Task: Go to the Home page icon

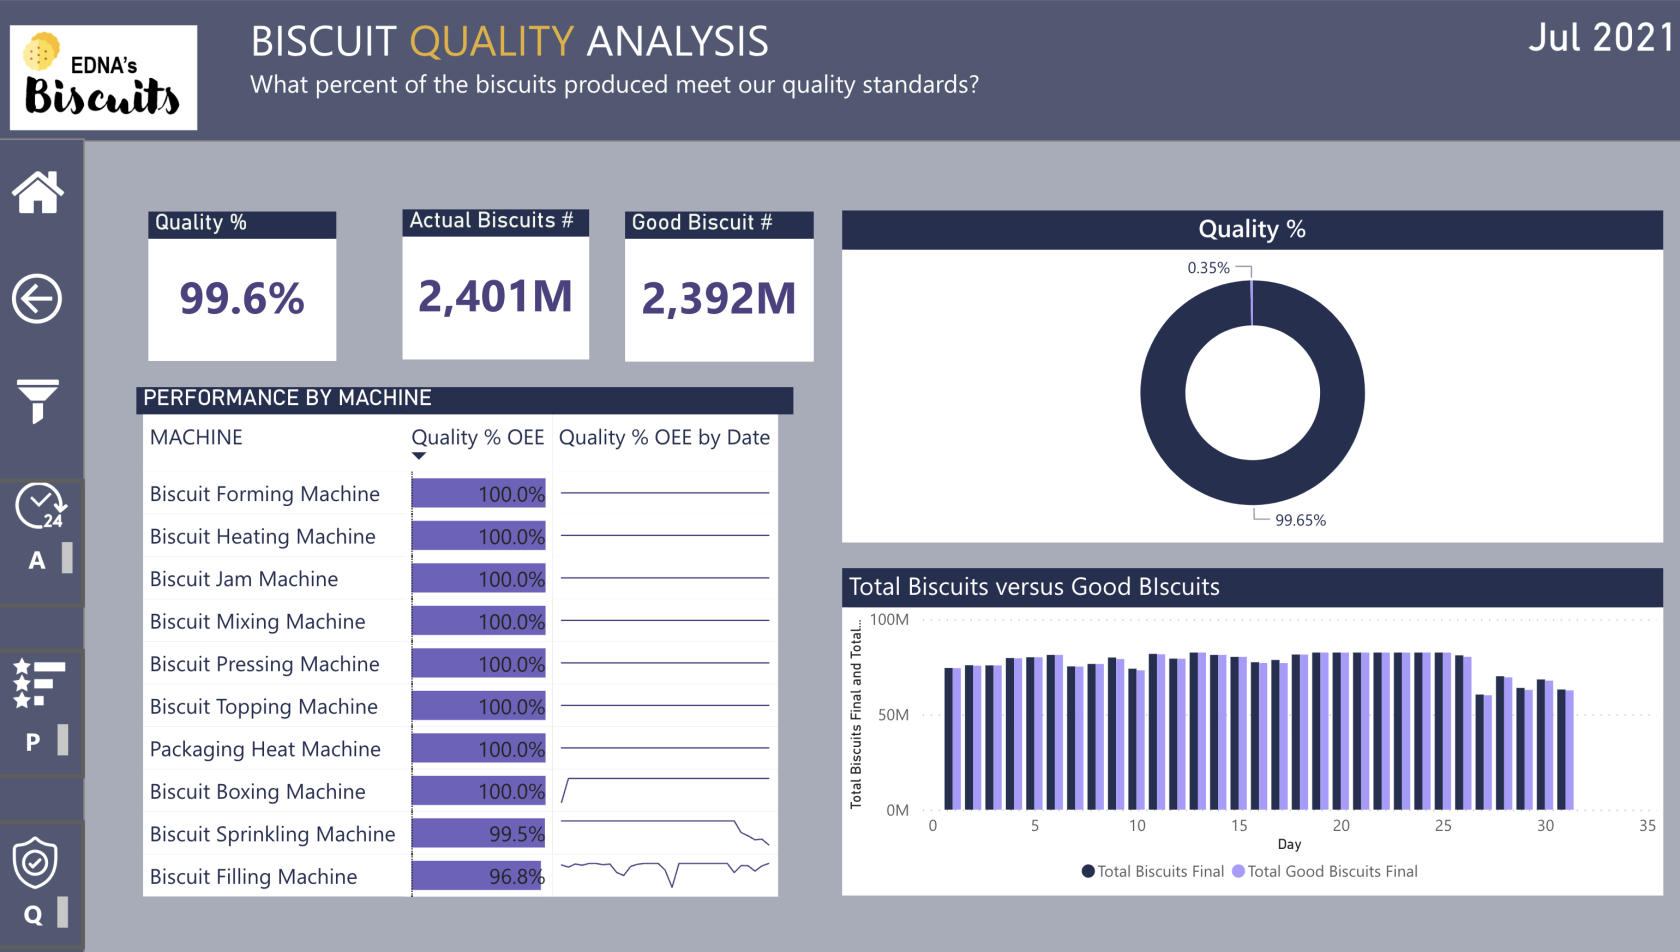Action: point(38,192)
